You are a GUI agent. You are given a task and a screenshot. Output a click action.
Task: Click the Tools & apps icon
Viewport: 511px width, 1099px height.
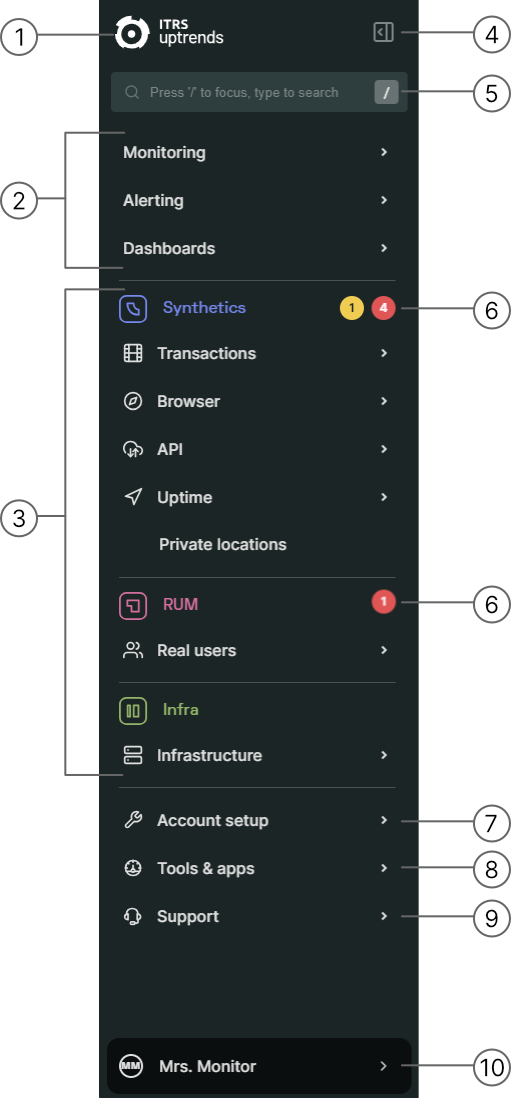click(133, 868)
